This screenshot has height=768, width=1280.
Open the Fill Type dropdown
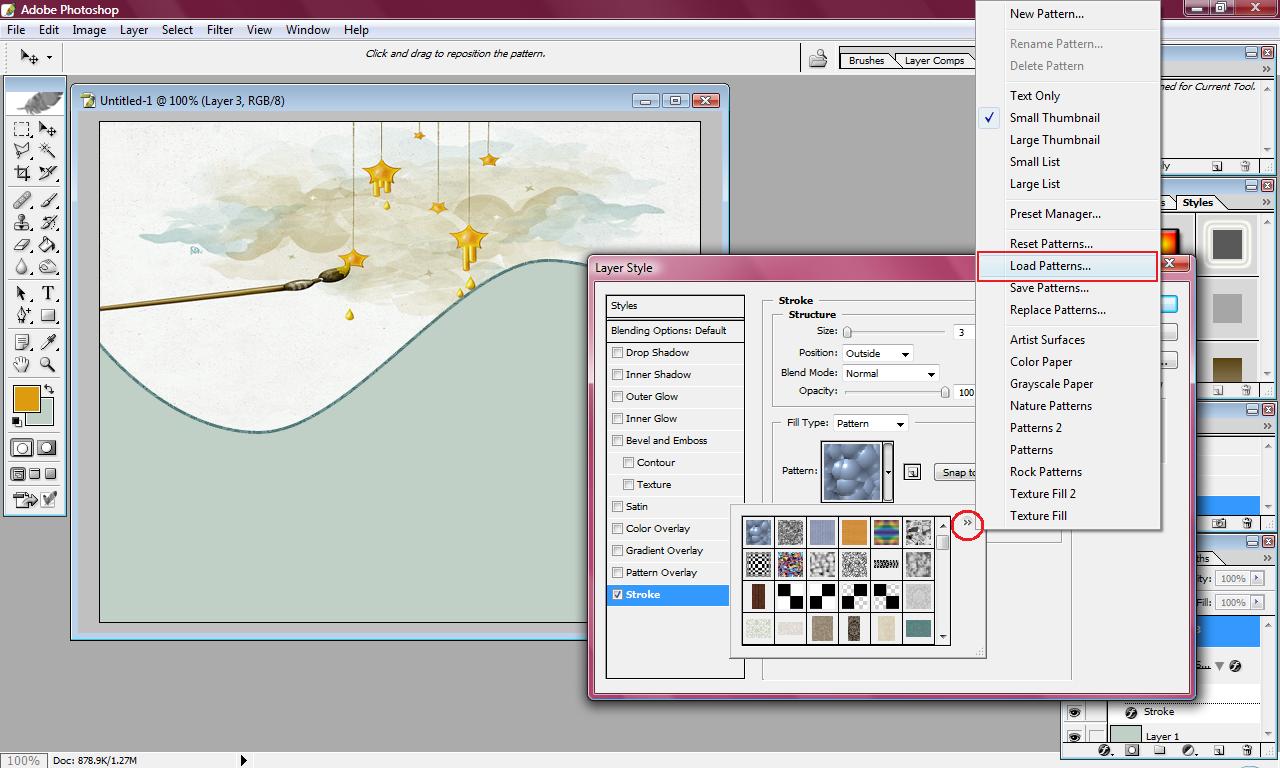coord(871,424)
